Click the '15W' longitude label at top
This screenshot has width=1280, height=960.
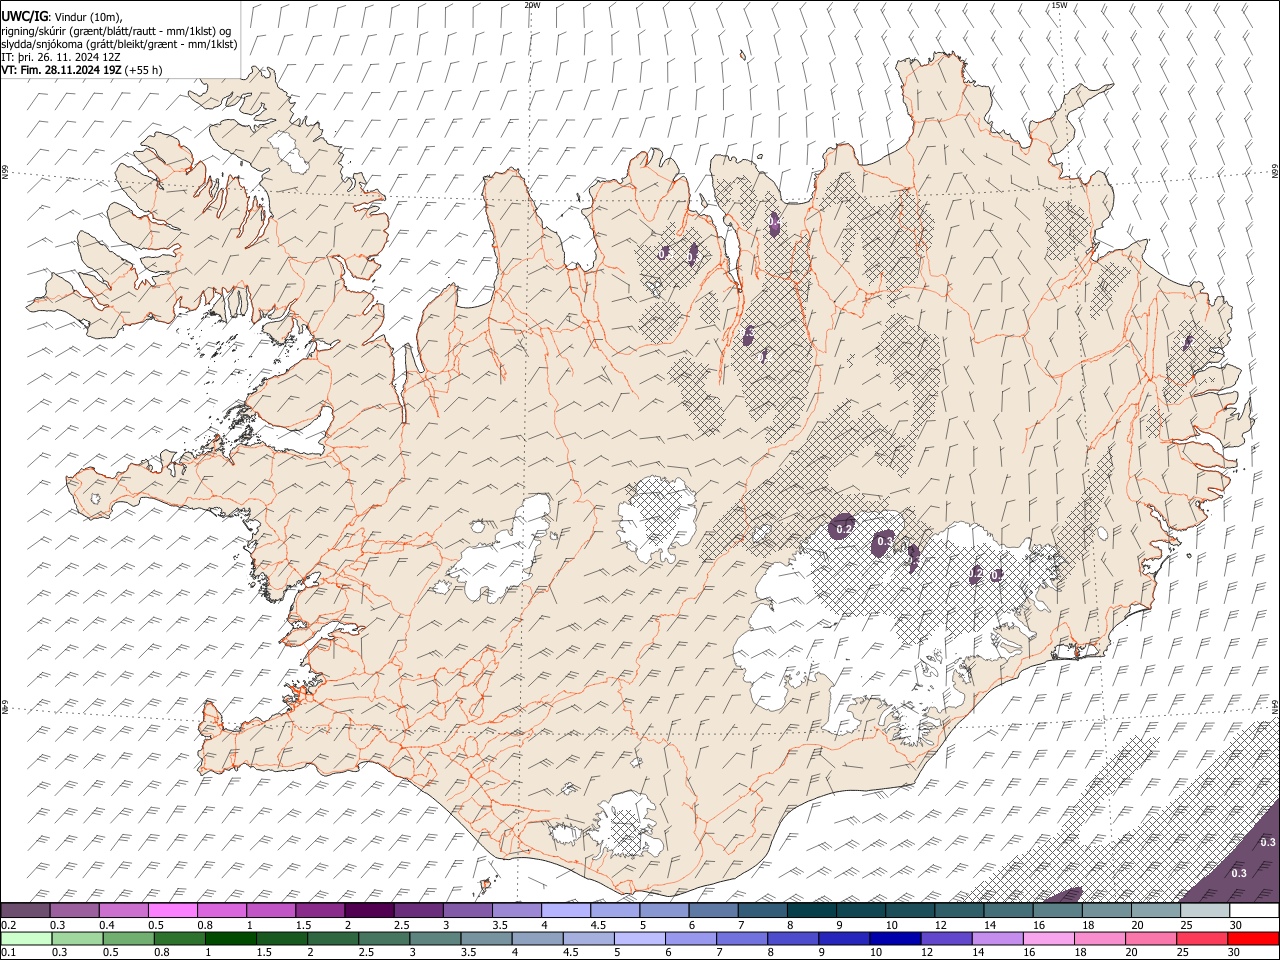pyautogui.click(x=1059, y=5)
